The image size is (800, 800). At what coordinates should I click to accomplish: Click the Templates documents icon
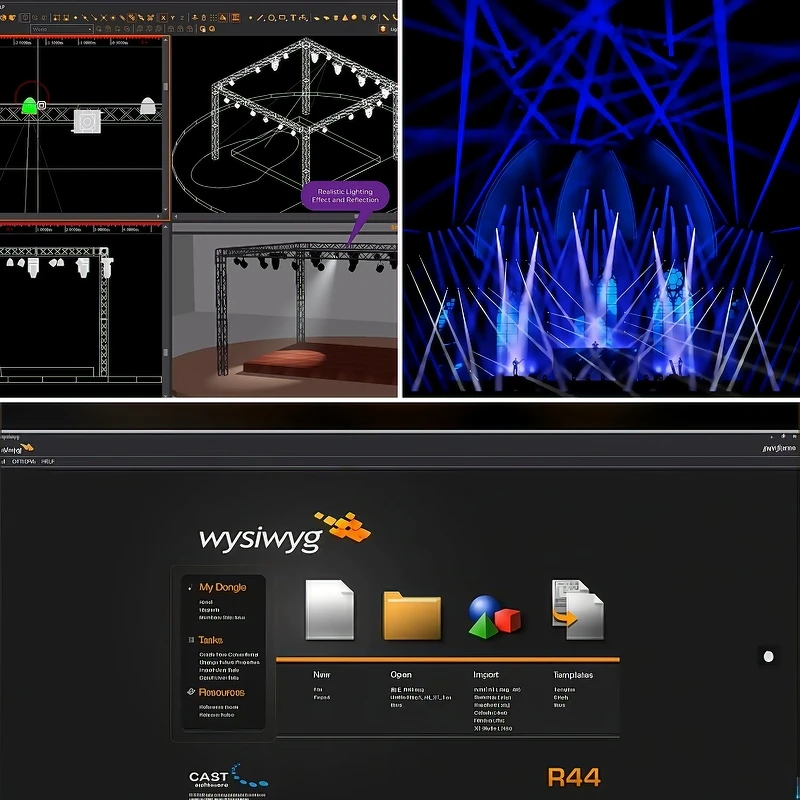tap(578, 609)
